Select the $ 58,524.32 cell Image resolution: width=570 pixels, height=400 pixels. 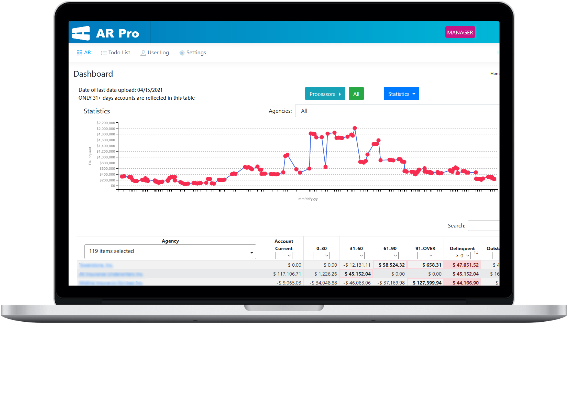[x=391, y=265]
